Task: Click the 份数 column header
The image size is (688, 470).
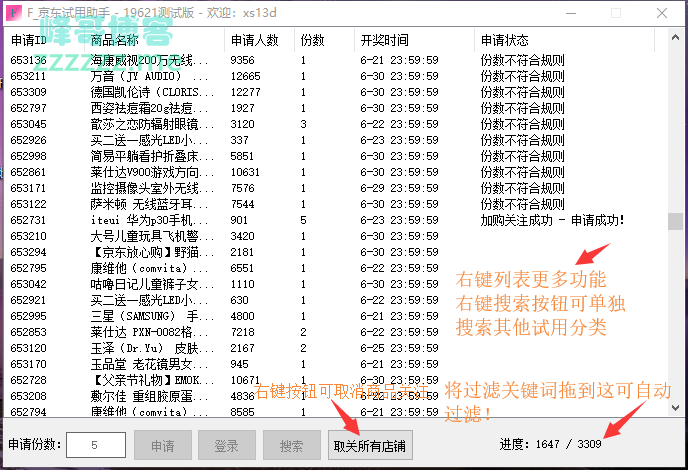Action: pyautogui.click(x=310, y=41)
